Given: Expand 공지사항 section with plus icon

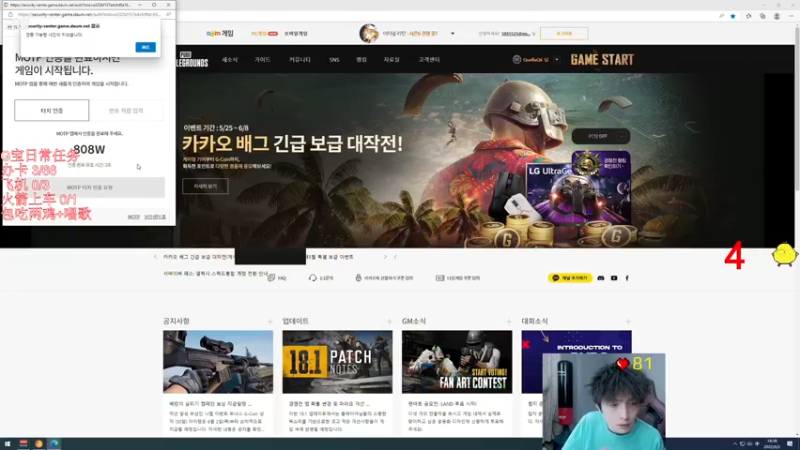Looking at the screenshot, I should pyautogui.click(x=269, y=321).
